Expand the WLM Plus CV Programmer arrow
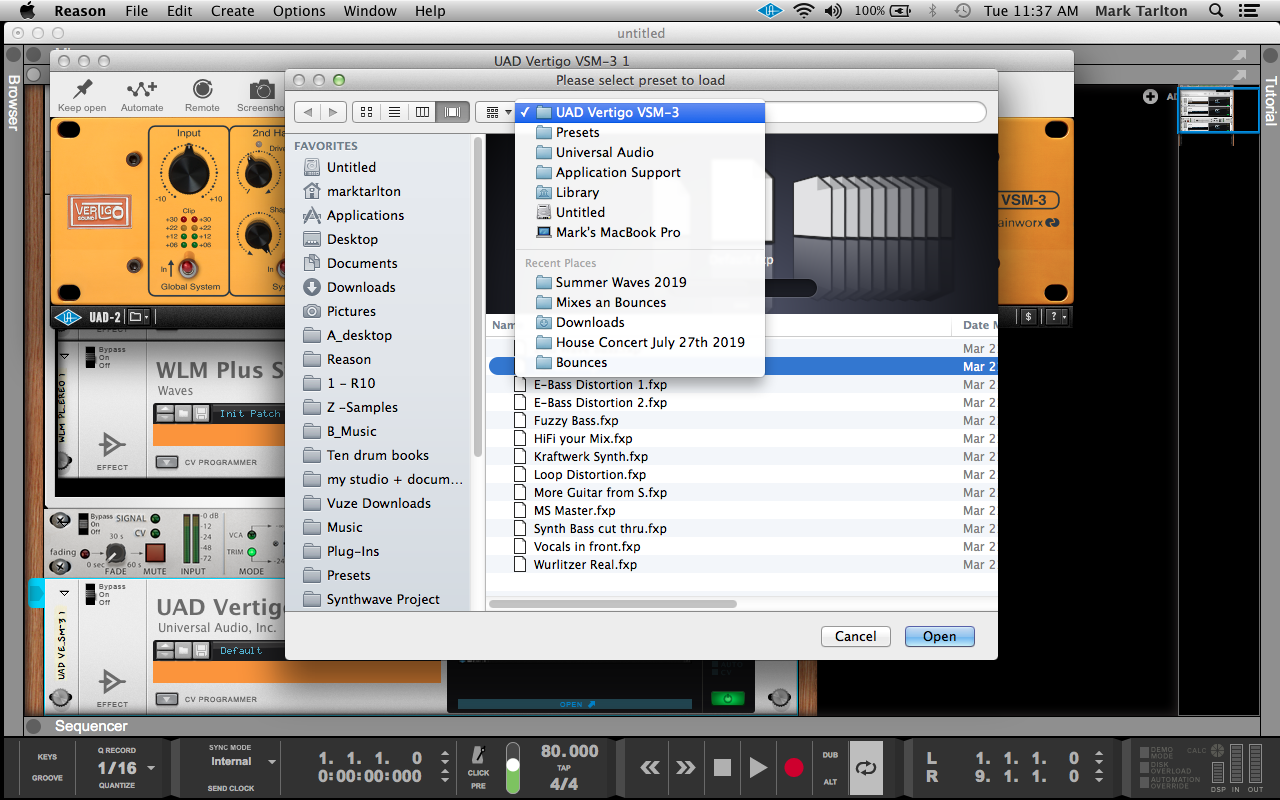 [x=167, y=462]
